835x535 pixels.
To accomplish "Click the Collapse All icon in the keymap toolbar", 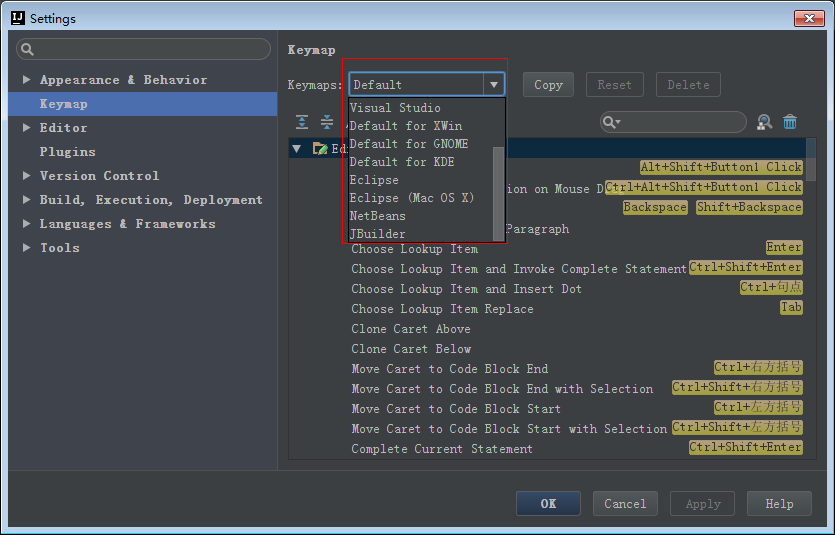I will tap(327, 122).
